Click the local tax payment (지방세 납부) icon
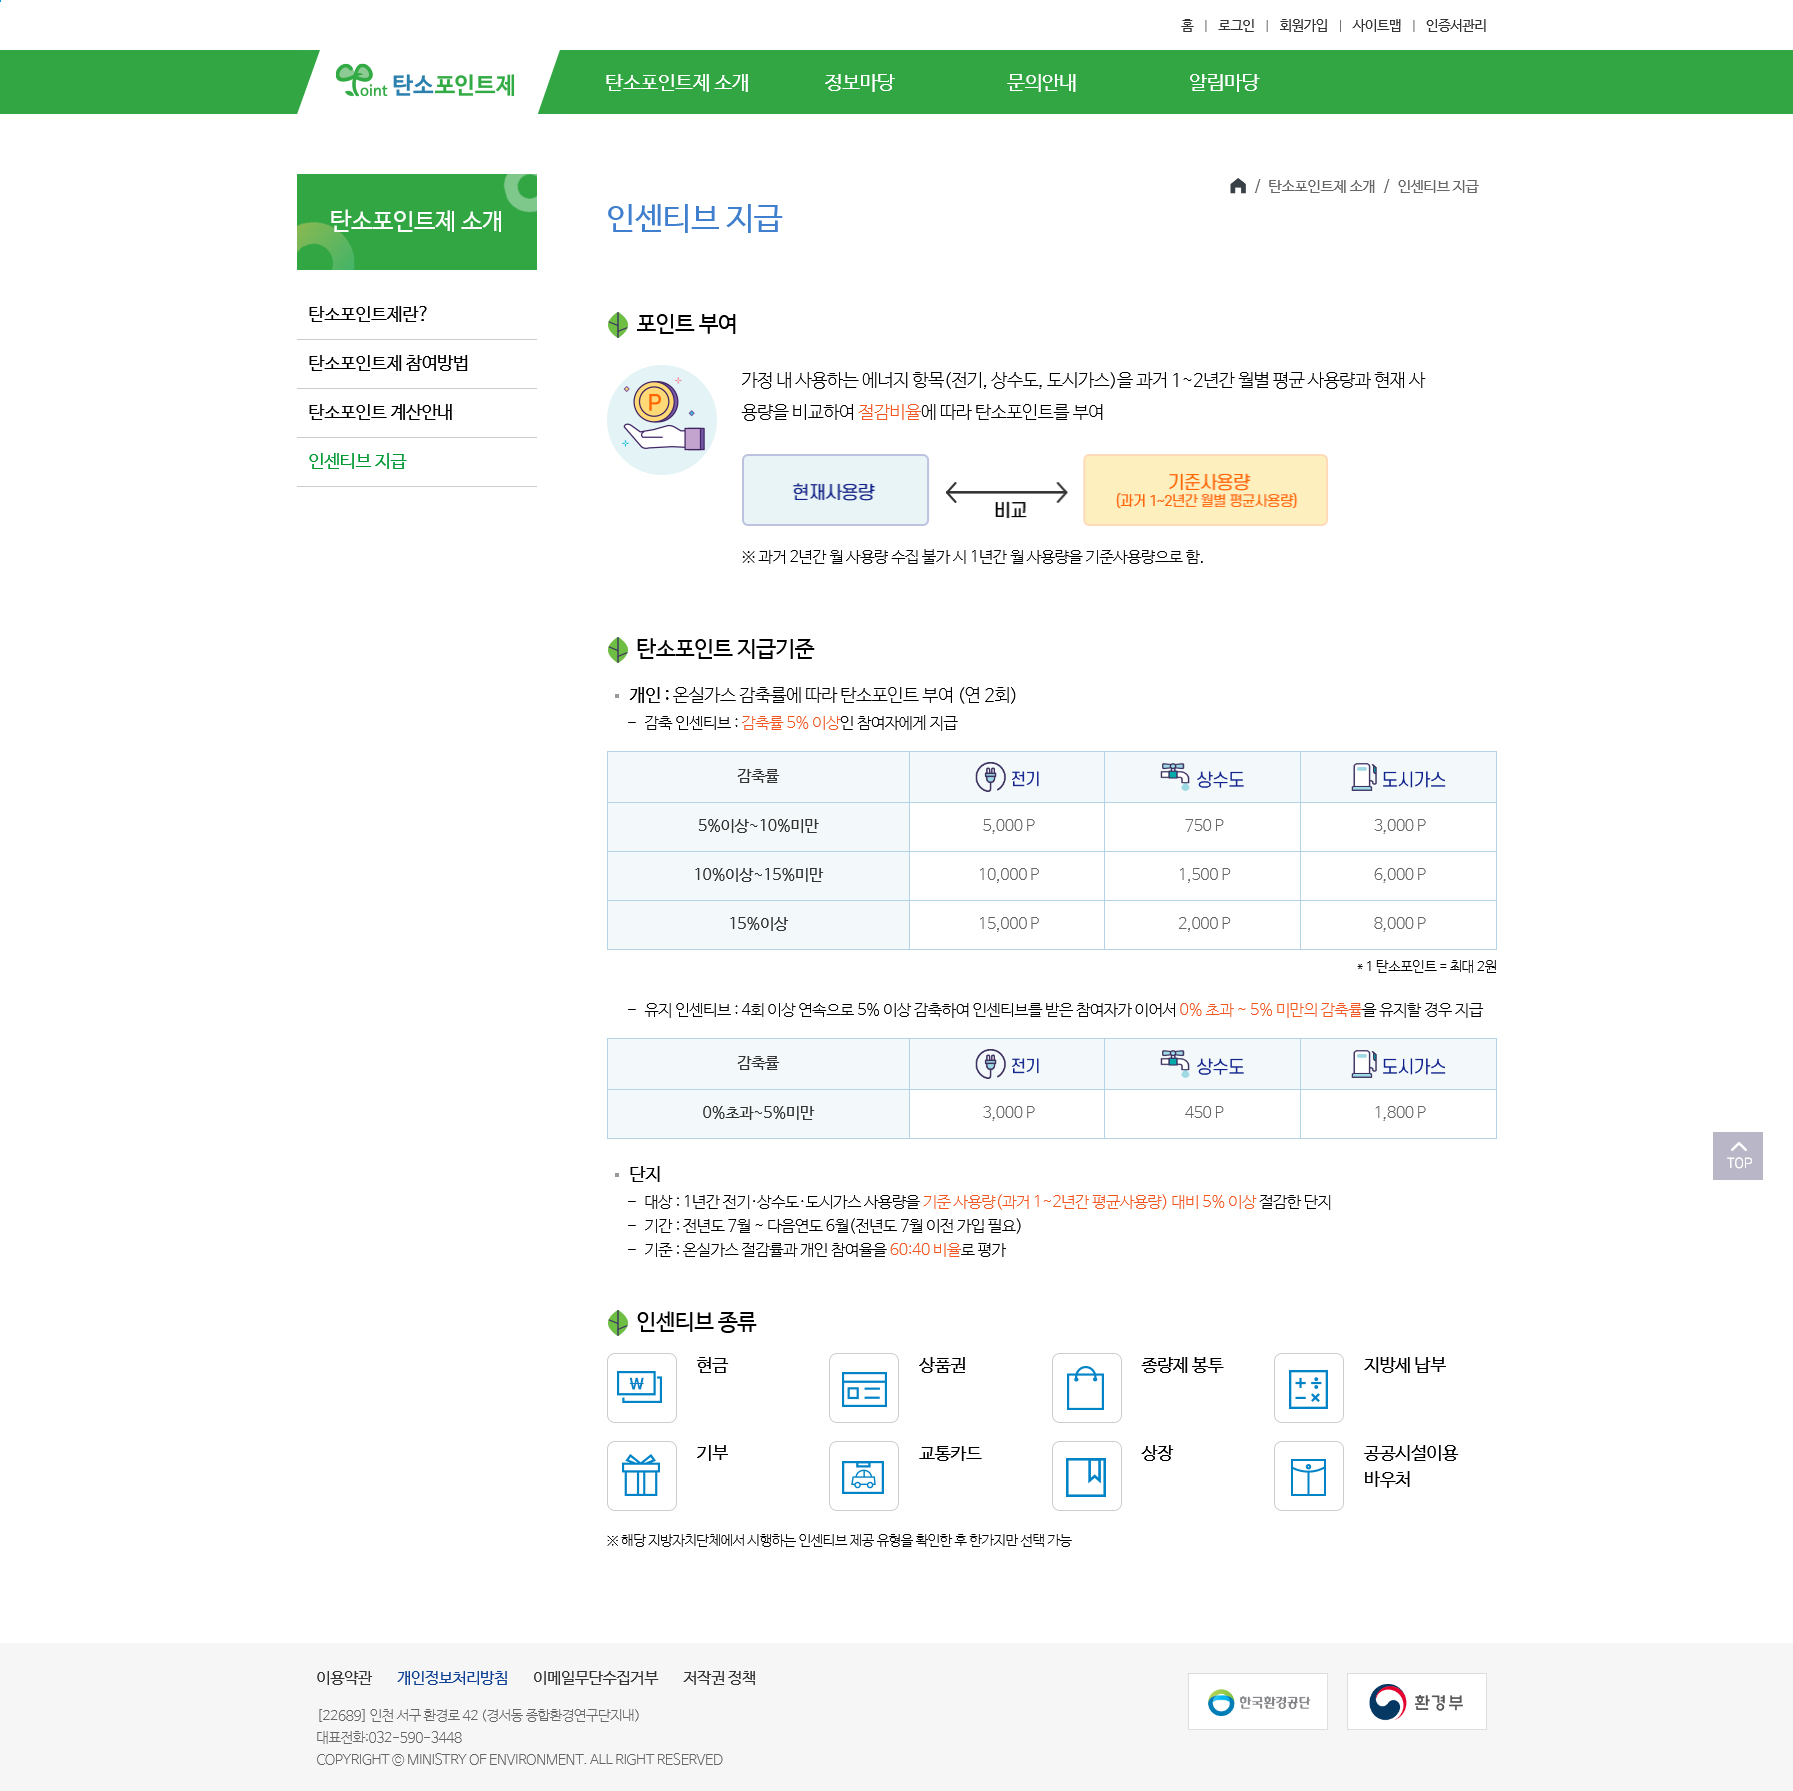Screen dimensions: 1793x1791 point(1308,1387)
